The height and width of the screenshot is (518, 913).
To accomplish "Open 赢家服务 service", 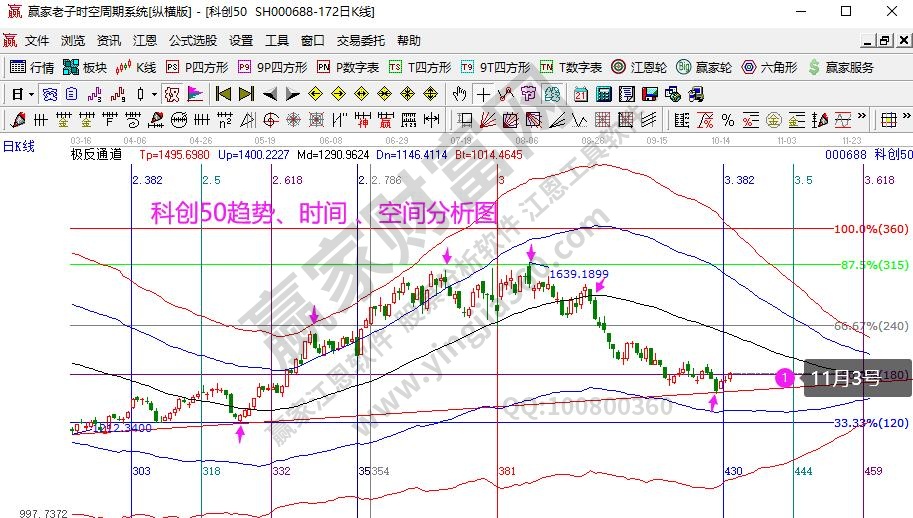I will [841, 68].
